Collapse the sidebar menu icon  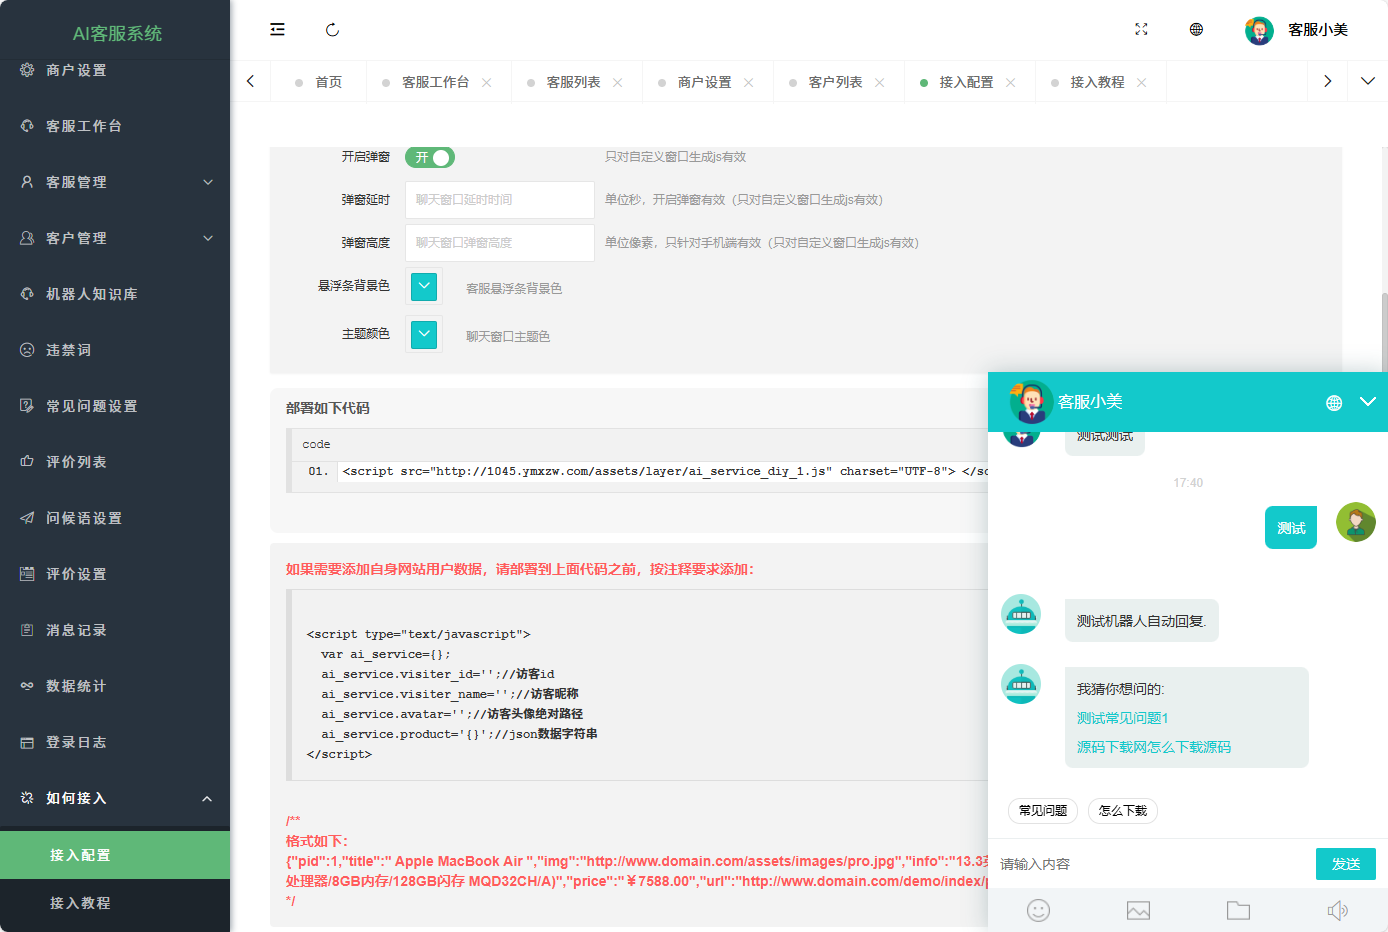click(277, 30)
